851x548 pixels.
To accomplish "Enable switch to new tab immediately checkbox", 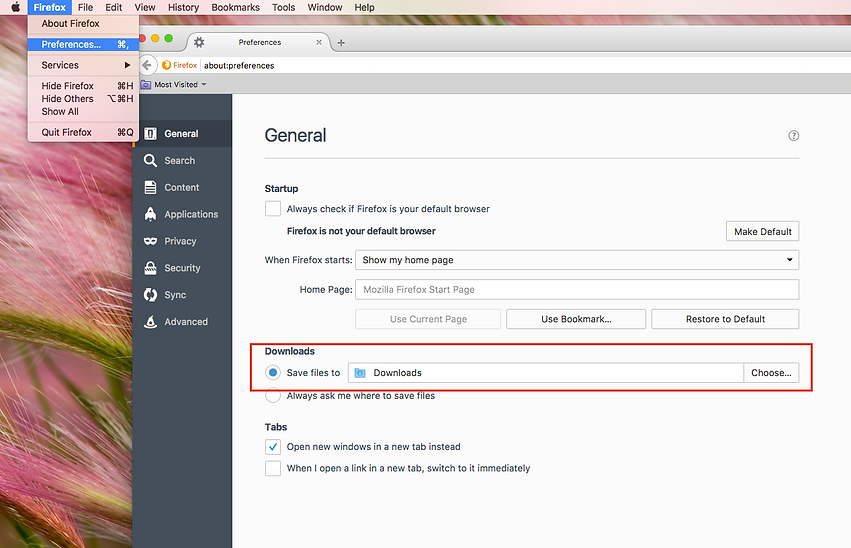I will (272, 468).
